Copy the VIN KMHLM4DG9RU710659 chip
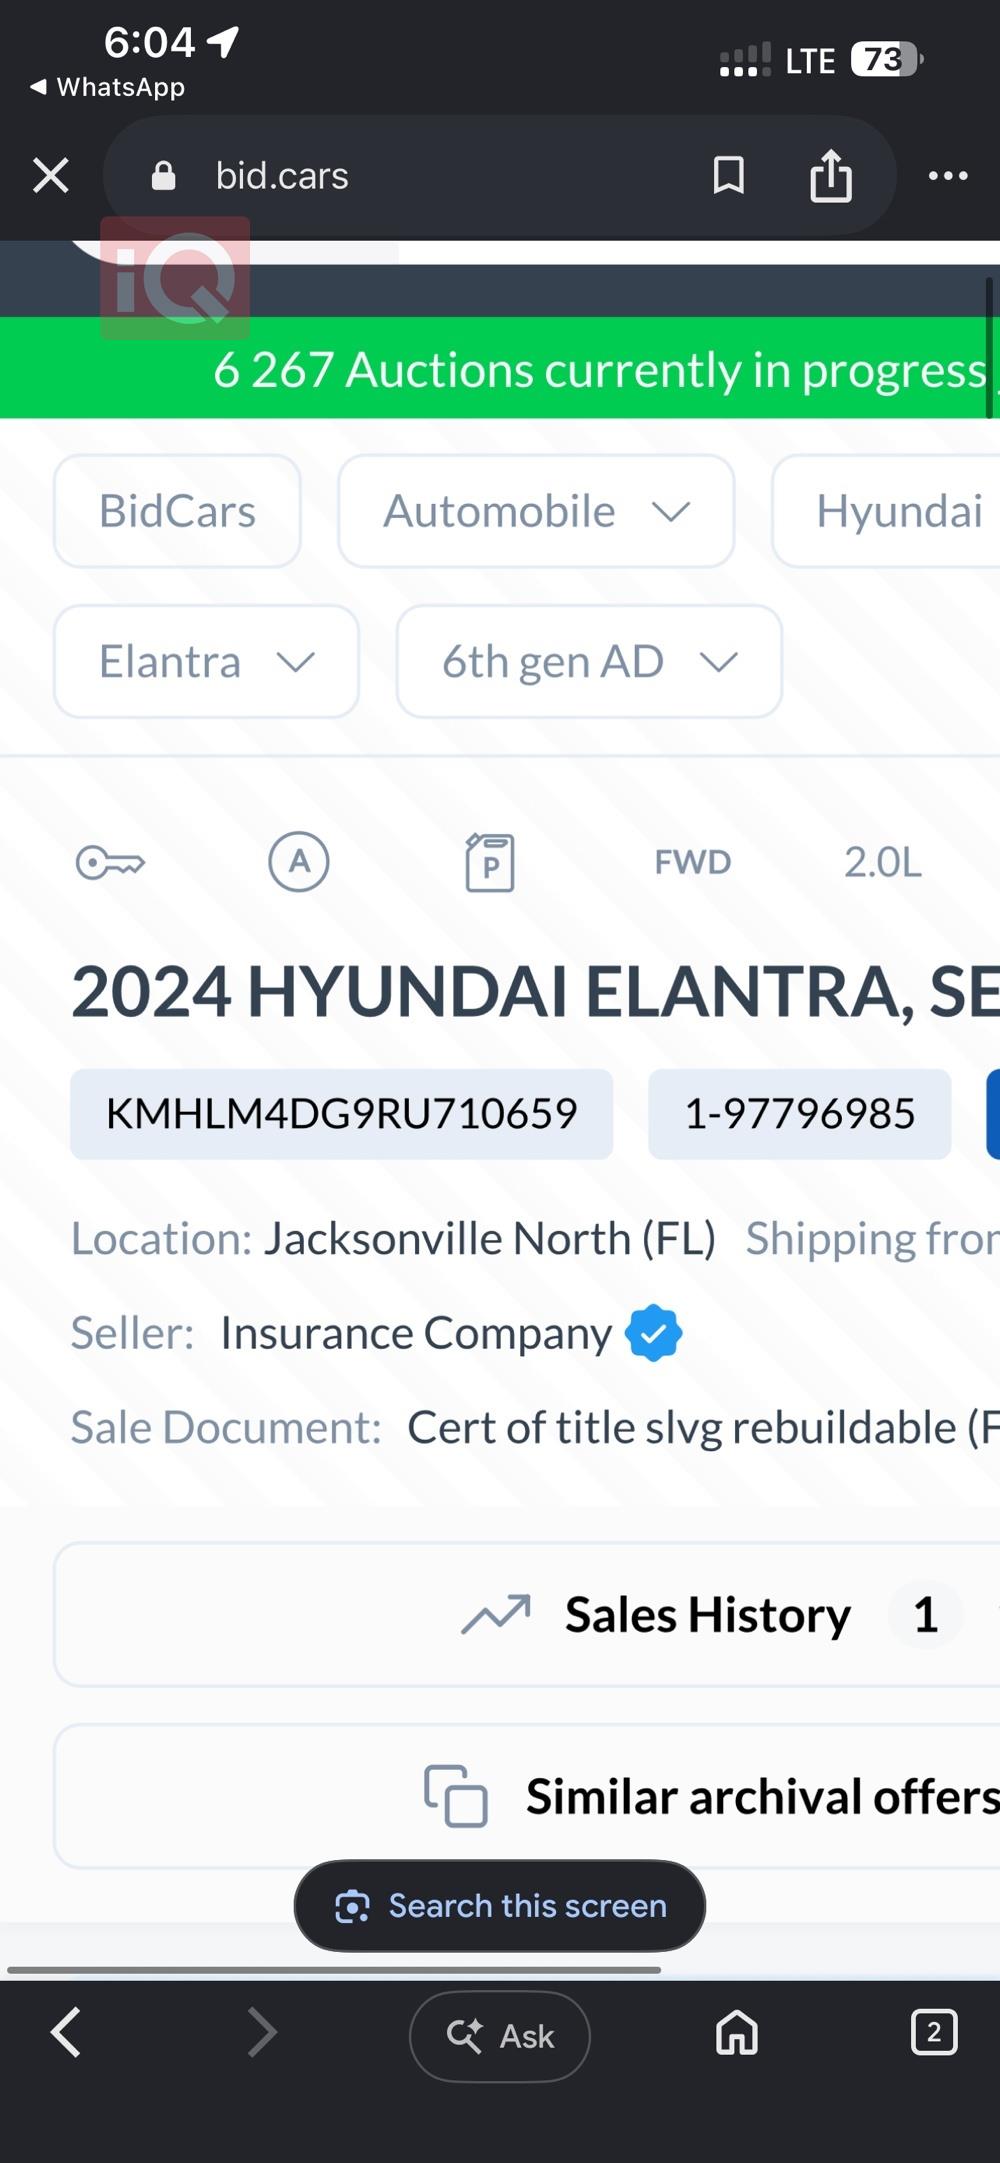 (x=342, y=1114)
